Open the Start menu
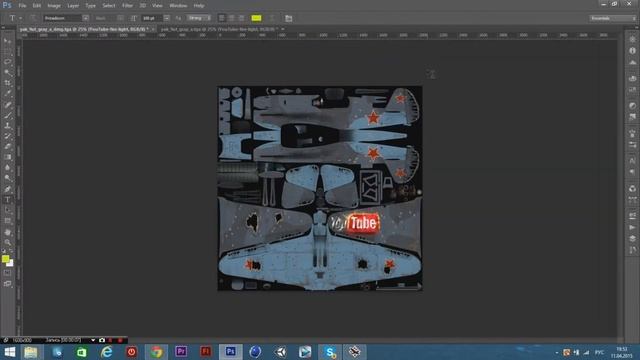This screenshot has width=640, height=360. click(x=9, y=352)
